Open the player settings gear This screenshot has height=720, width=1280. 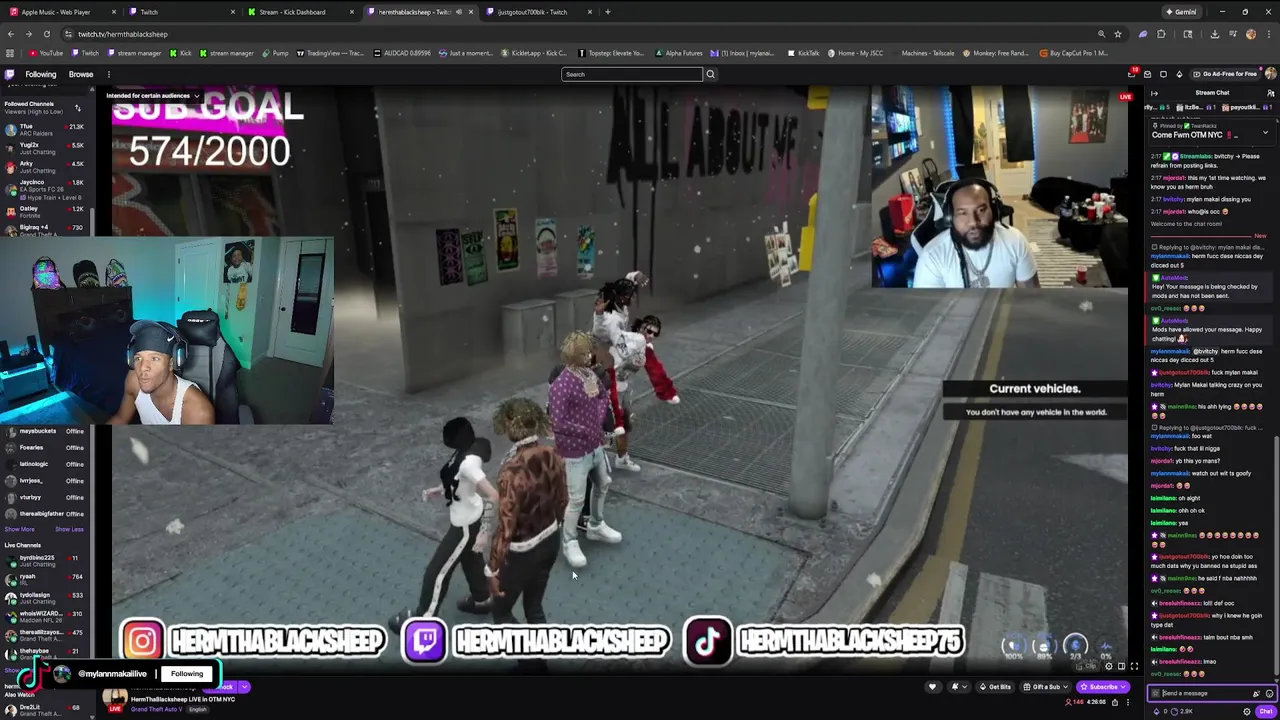click(1108, 666)
